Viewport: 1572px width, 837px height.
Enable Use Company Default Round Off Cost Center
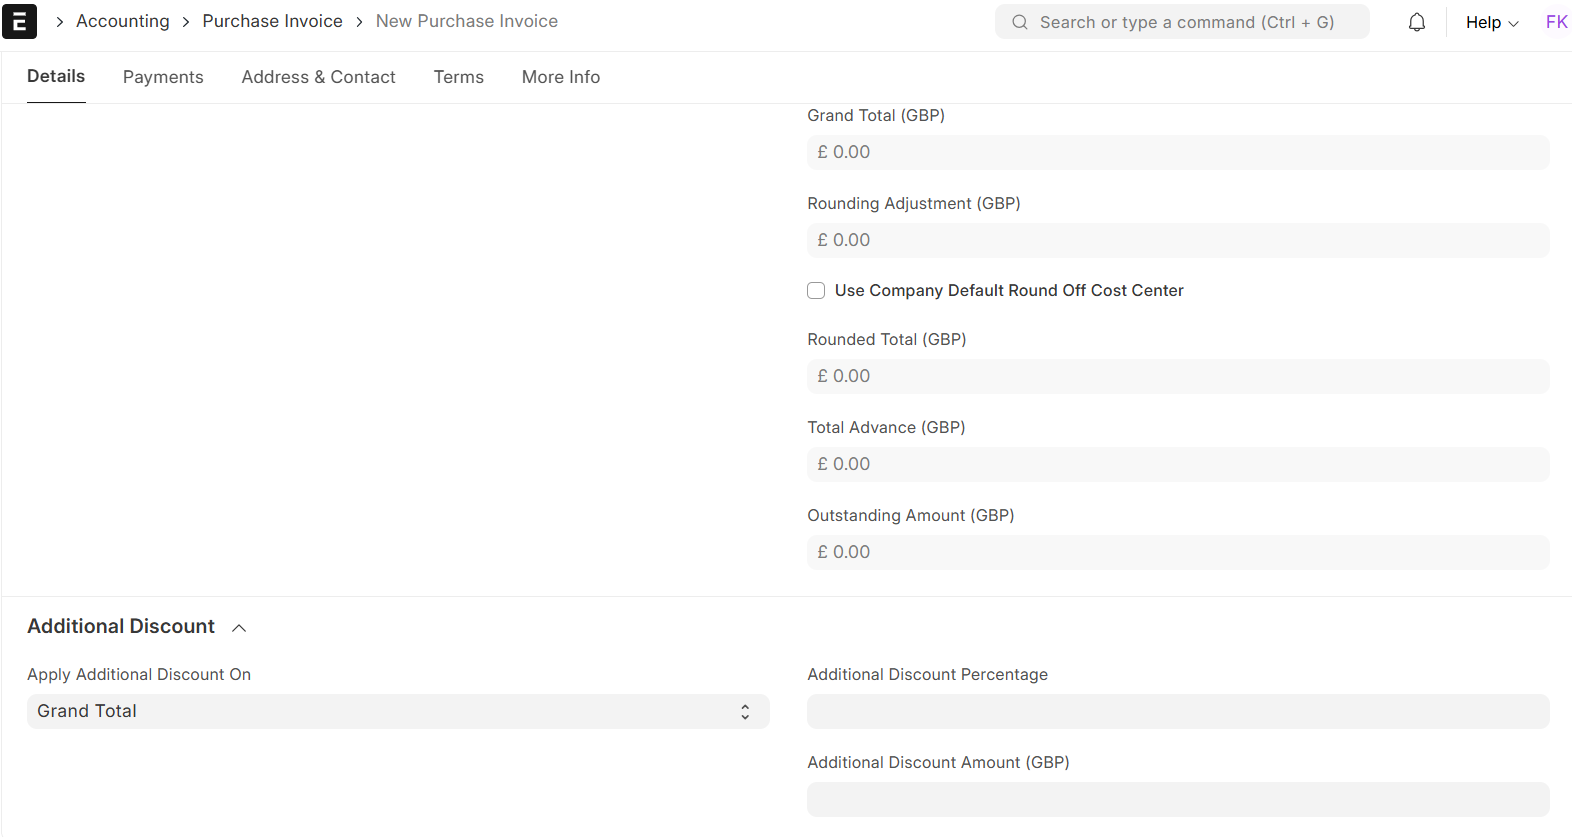pos(816,291)
